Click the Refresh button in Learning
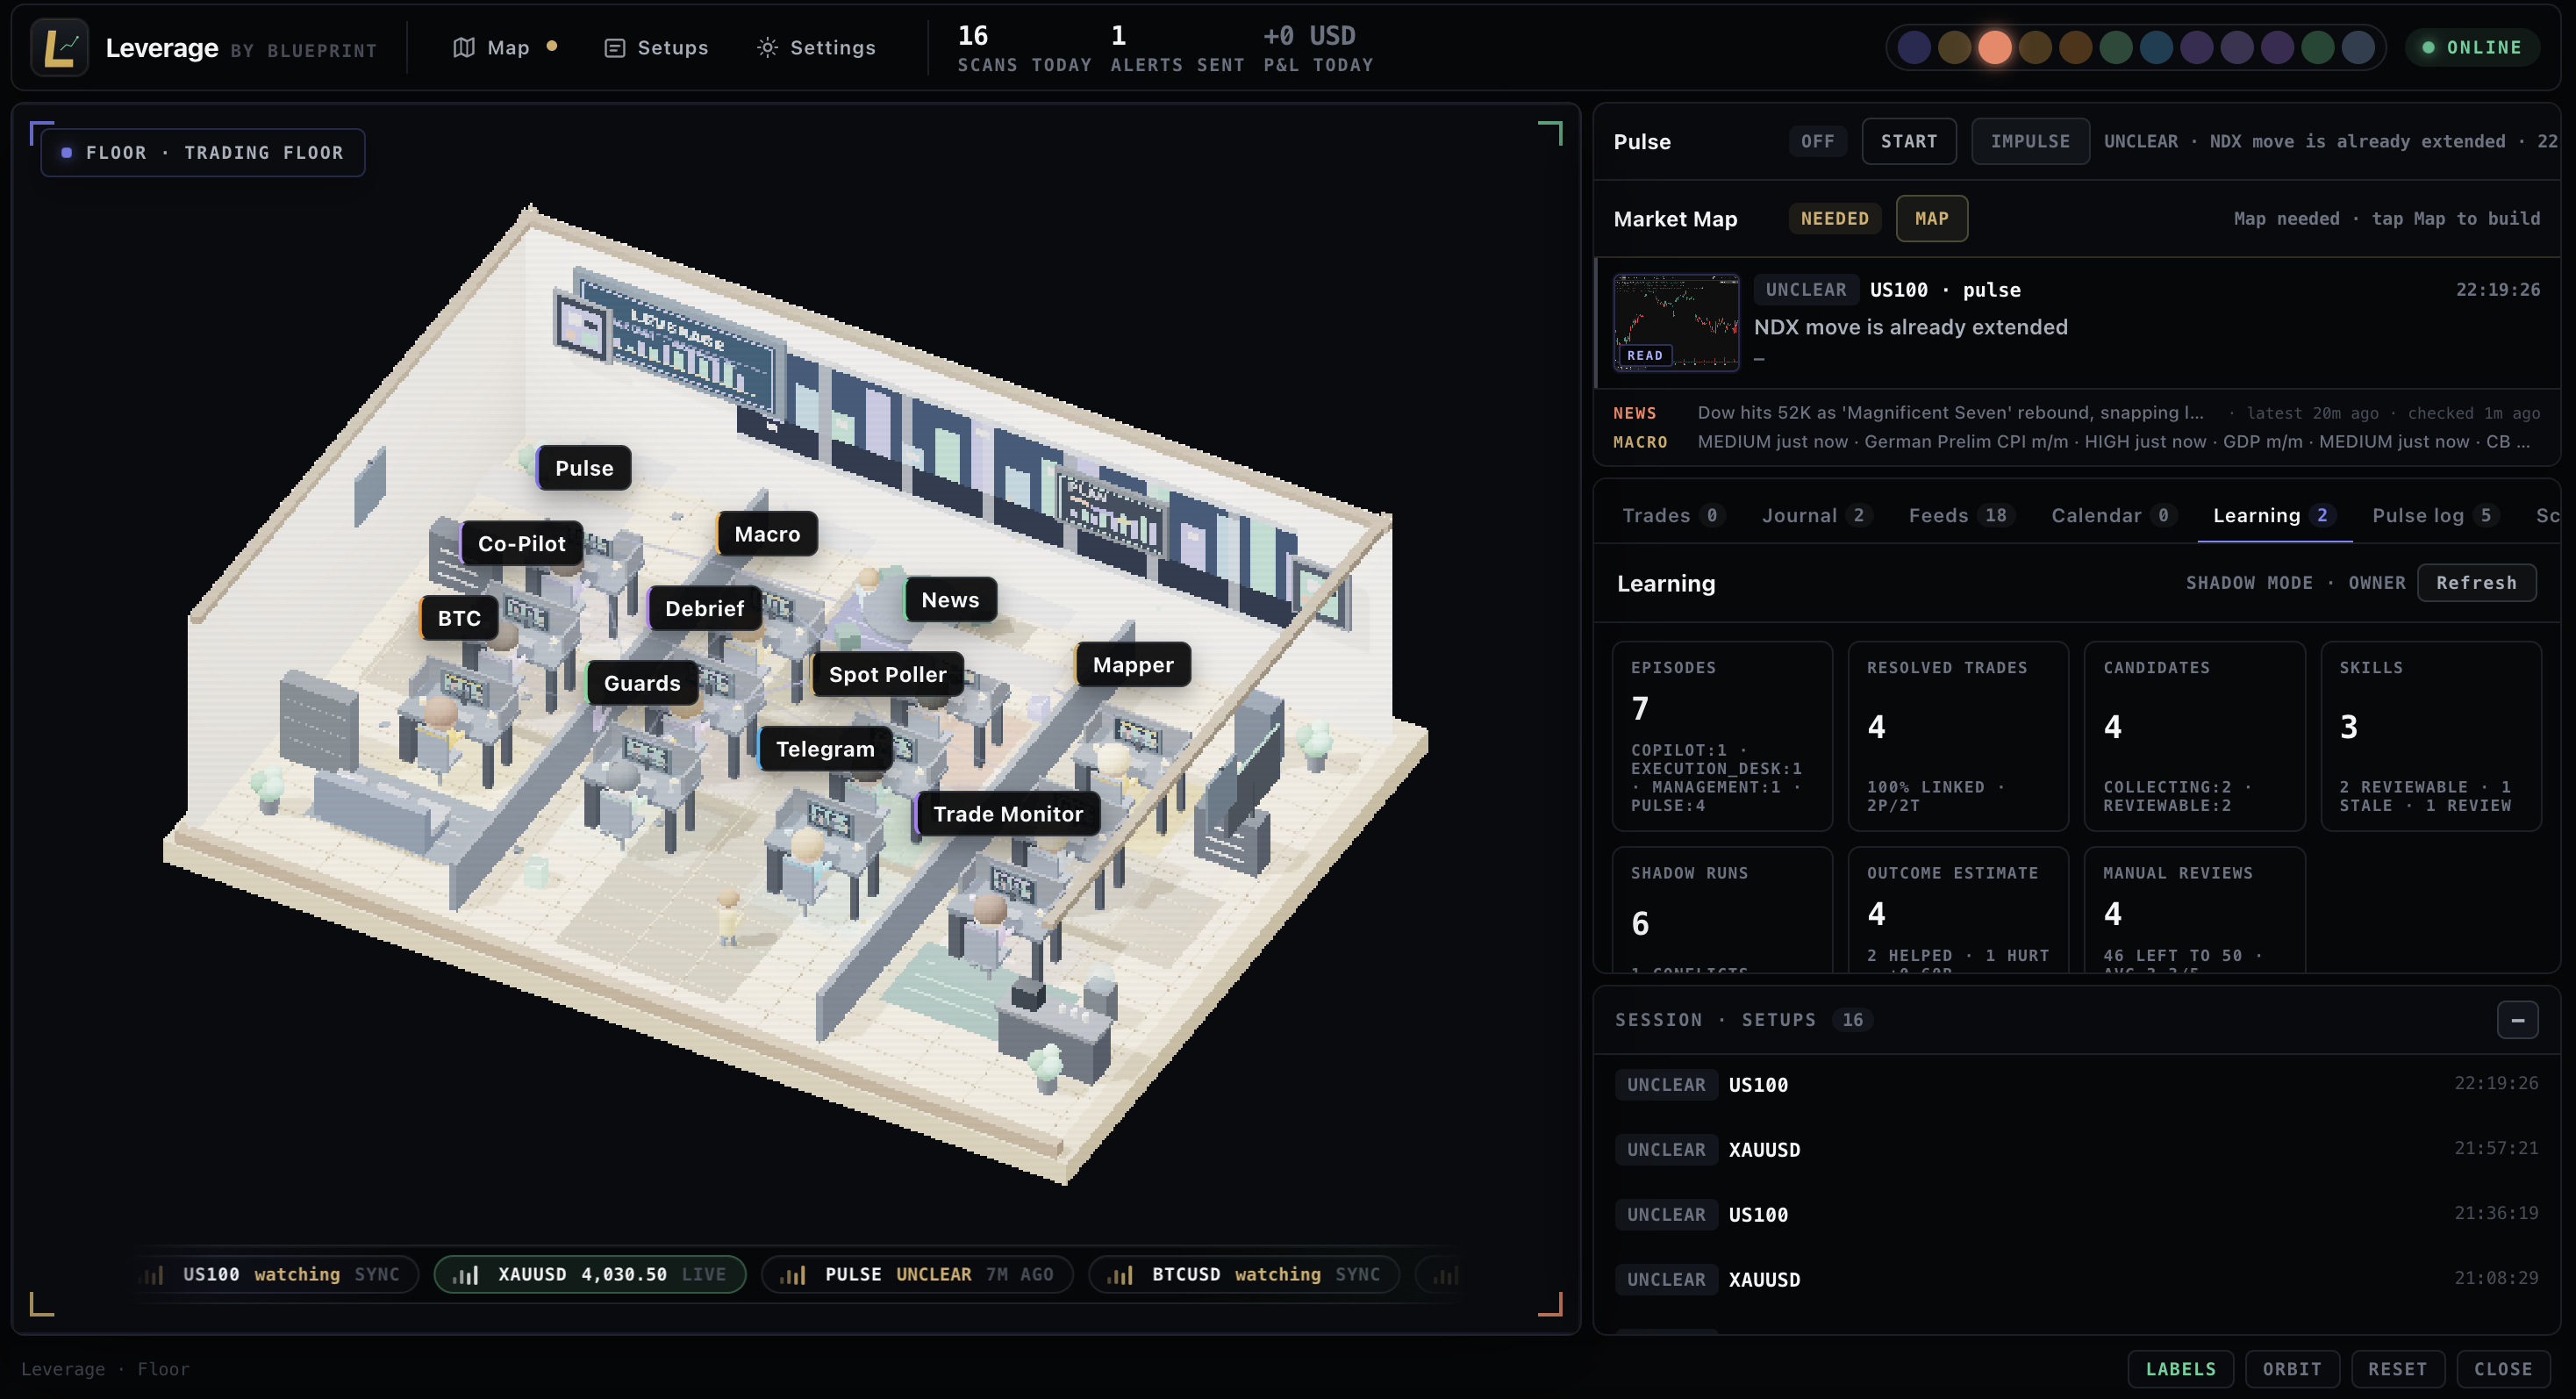This screenshot has height=1399, width=2576. pos(2476,583)
